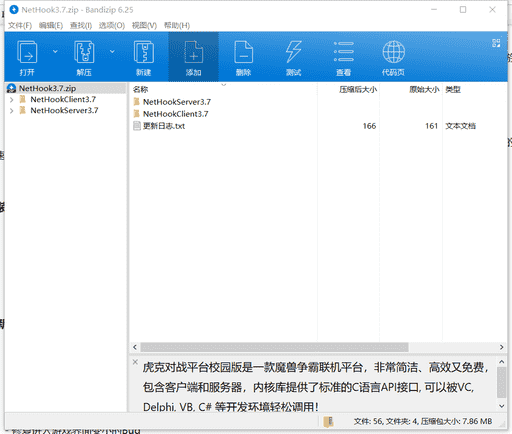Sort by 类型 column header
This screenshot has width=512, height=434.
pyautogui.click(x=453, y=89)
